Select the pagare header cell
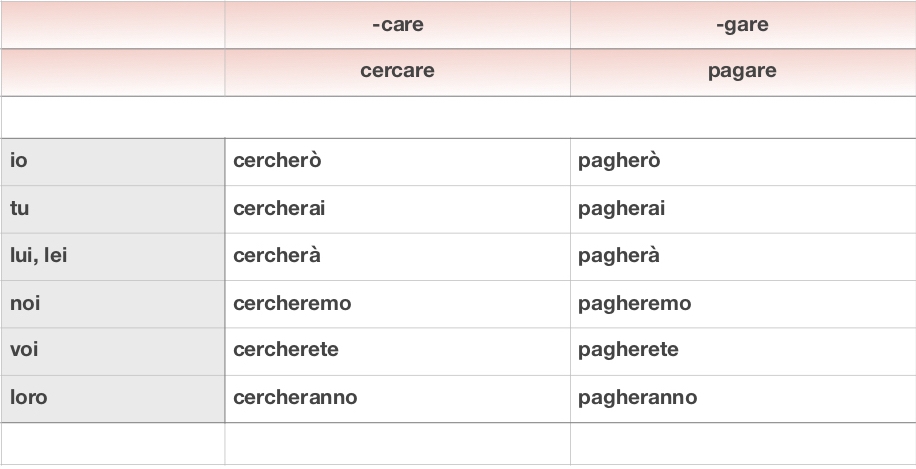Image resolution: width=916 pixels, height=469 pixels. 742,72
